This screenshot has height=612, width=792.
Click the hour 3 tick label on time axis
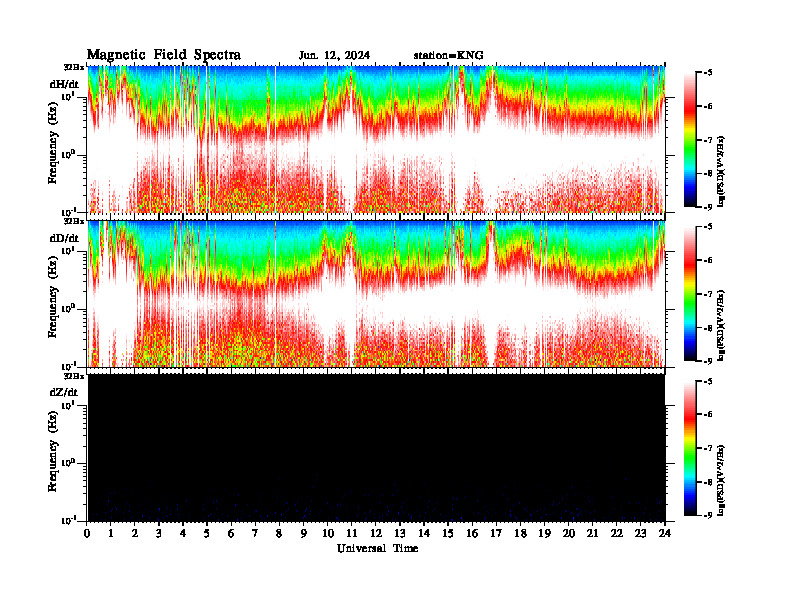click(x=159, y=533)
